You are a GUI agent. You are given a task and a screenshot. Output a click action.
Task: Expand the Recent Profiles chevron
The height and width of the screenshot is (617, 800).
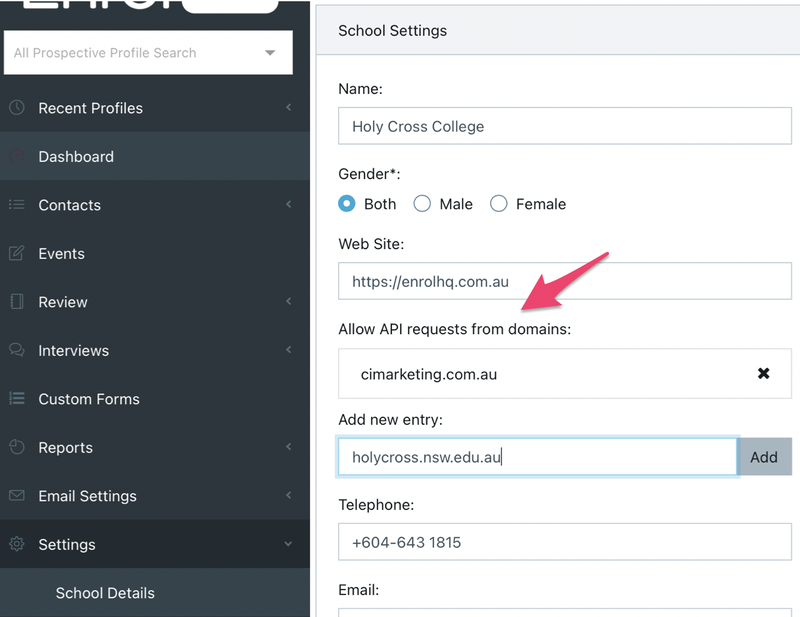288,108
